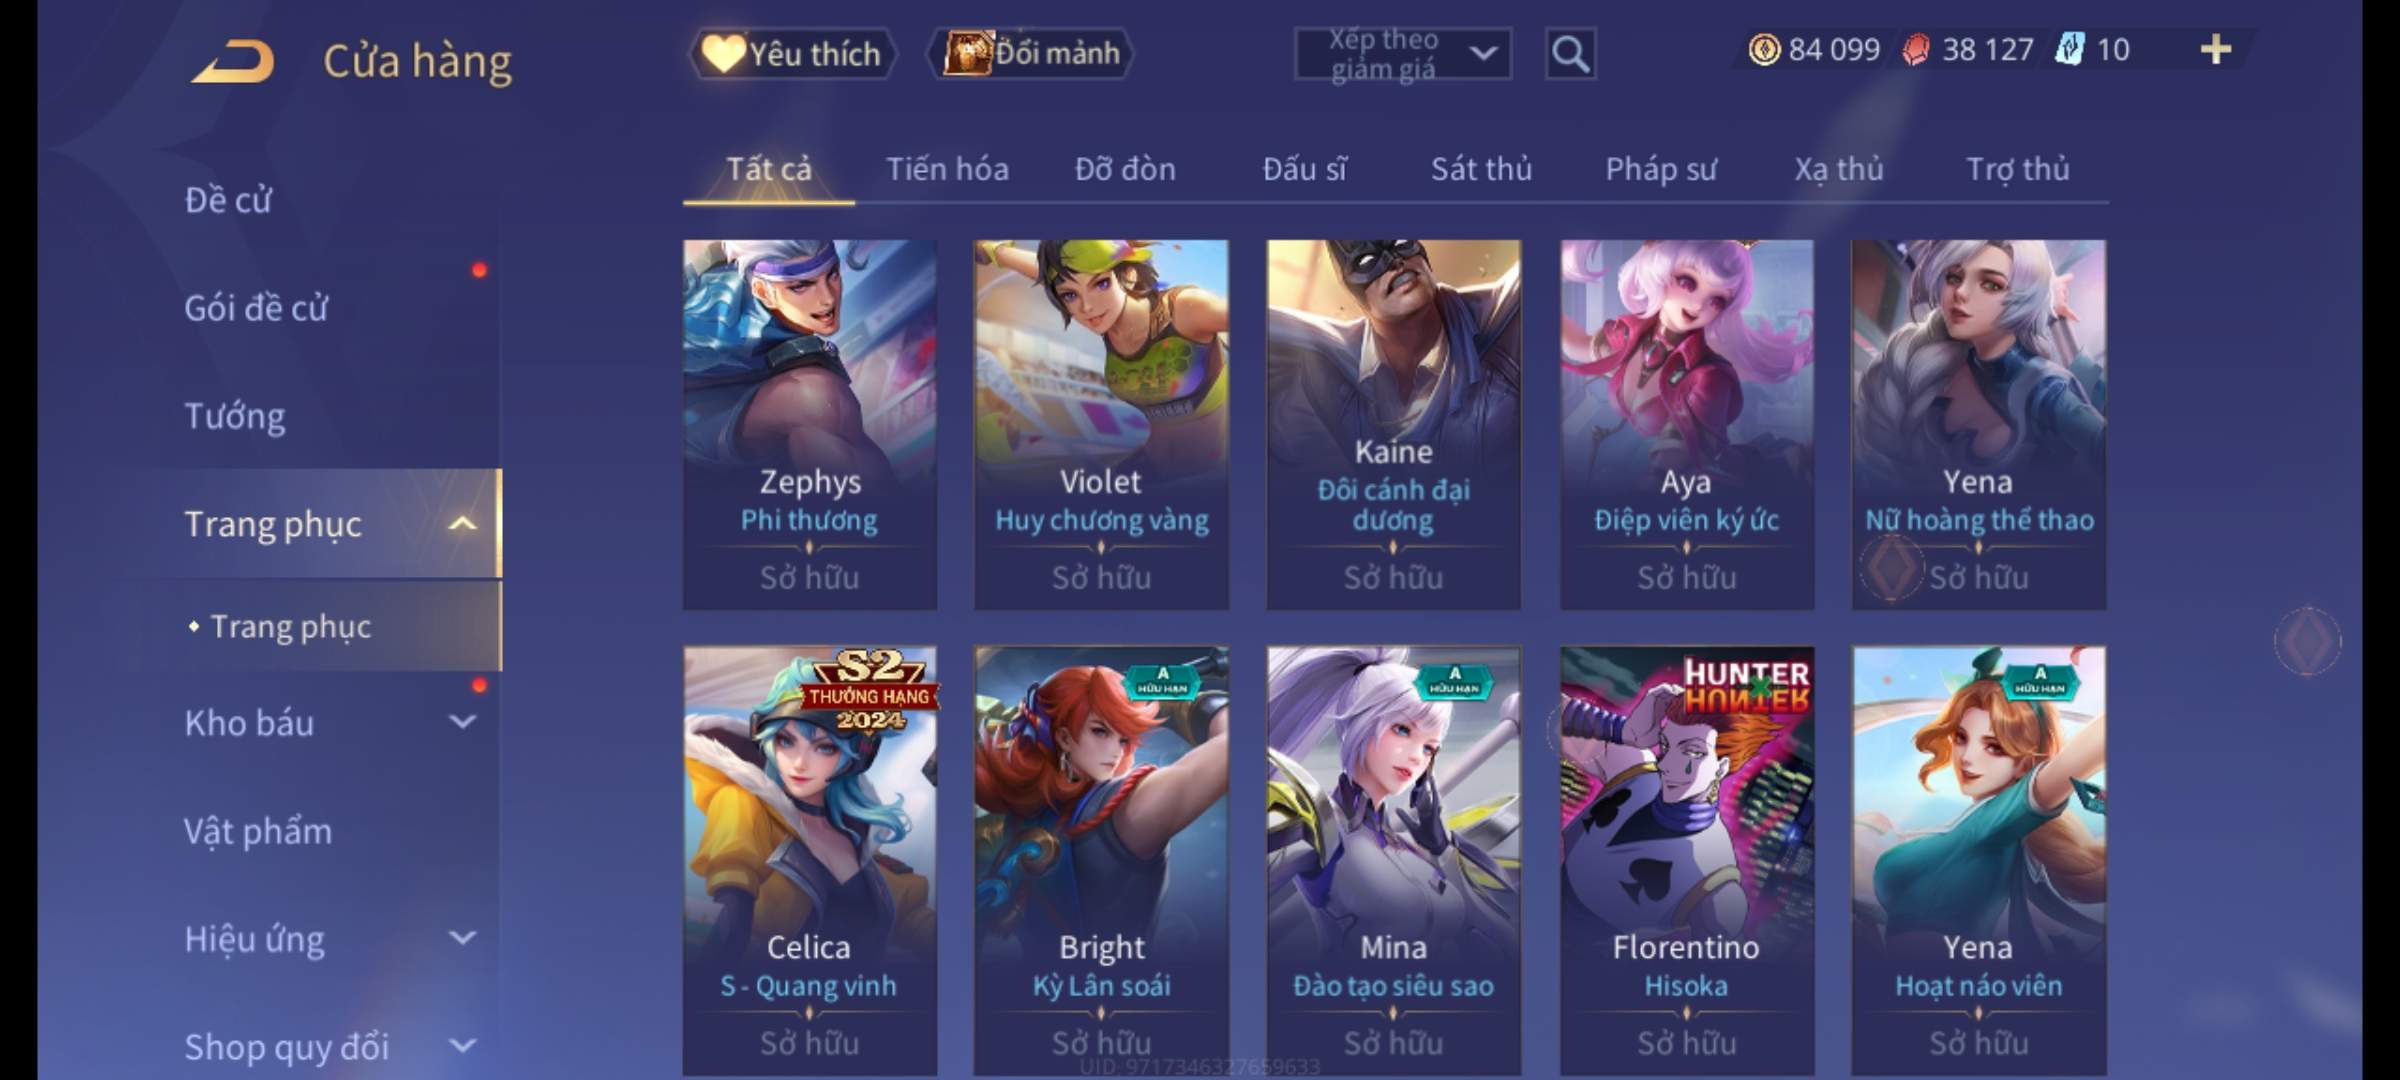The width and height of the screenshot is (2400, 1080).
Task: Open the Xếp theo giảm giá sort dropdown
Action: 1403,54
